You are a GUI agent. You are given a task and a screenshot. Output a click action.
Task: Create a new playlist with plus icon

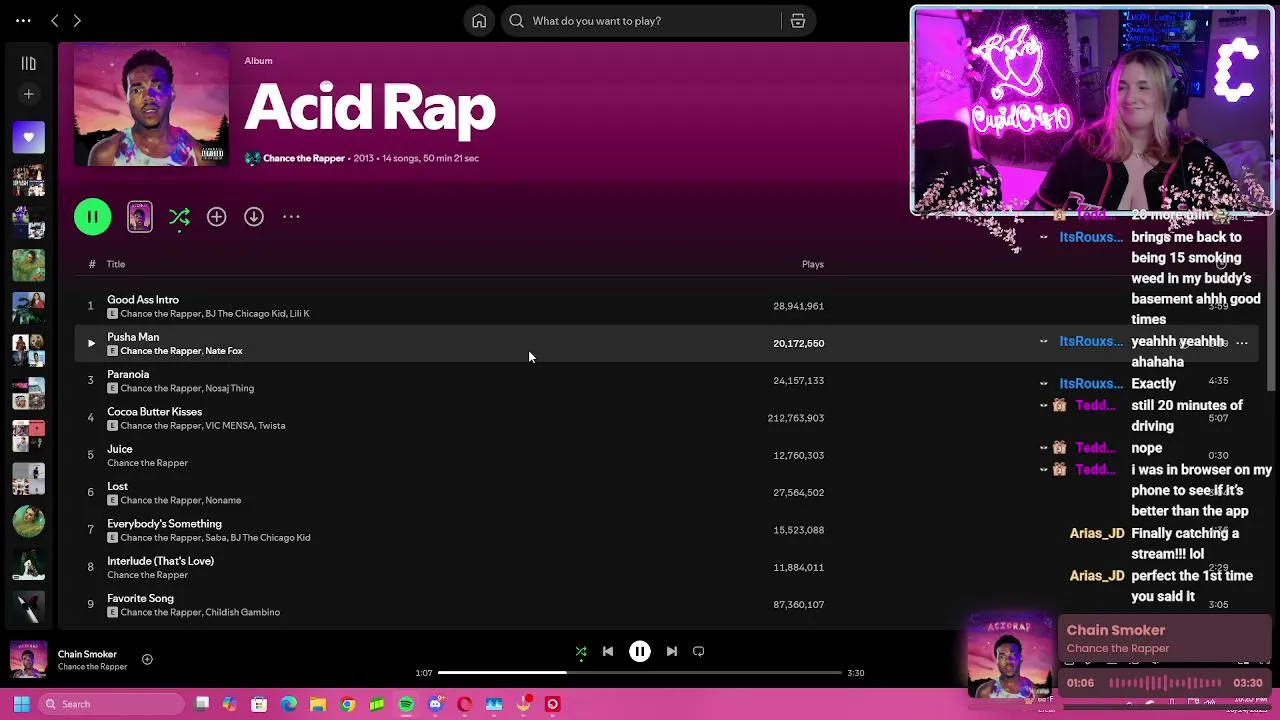point(28,94)
